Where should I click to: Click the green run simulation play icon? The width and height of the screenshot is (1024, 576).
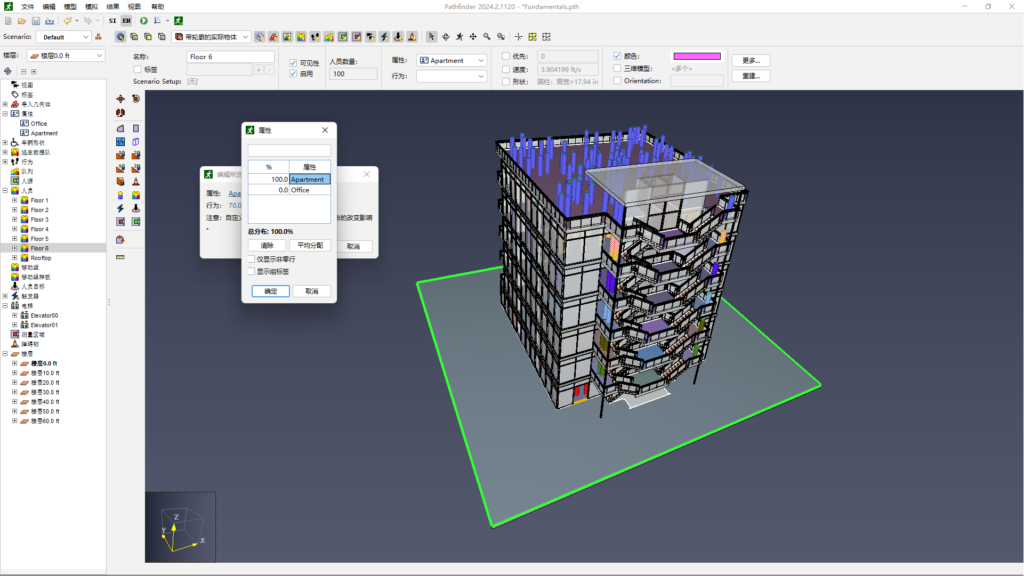tap(144, 20)
